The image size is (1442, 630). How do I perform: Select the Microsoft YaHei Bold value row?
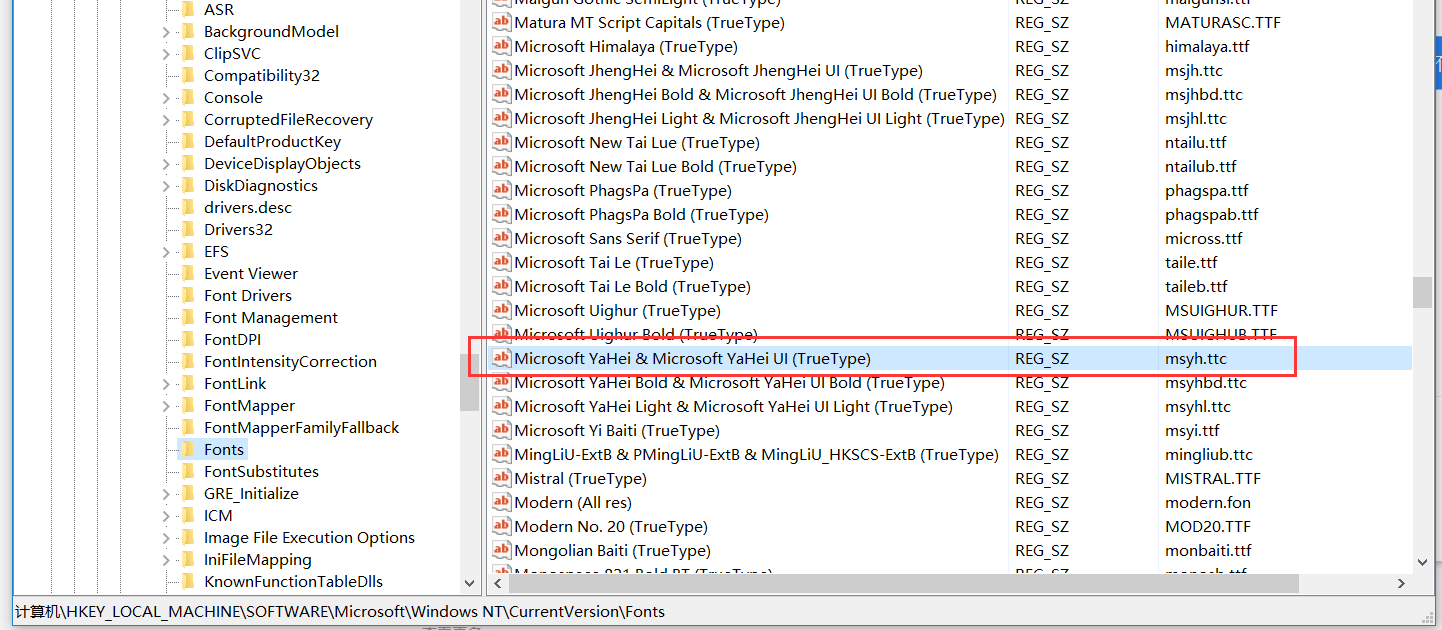pos(729,383)
